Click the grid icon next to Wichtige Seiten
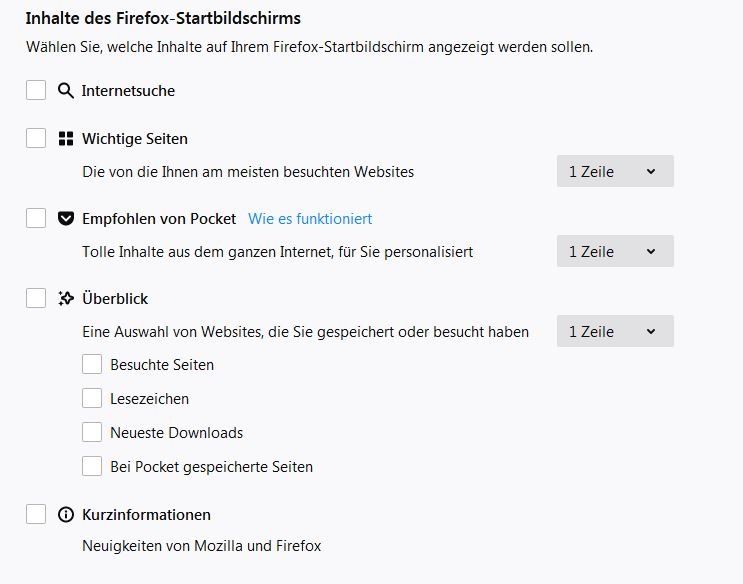 pos(66,139)
